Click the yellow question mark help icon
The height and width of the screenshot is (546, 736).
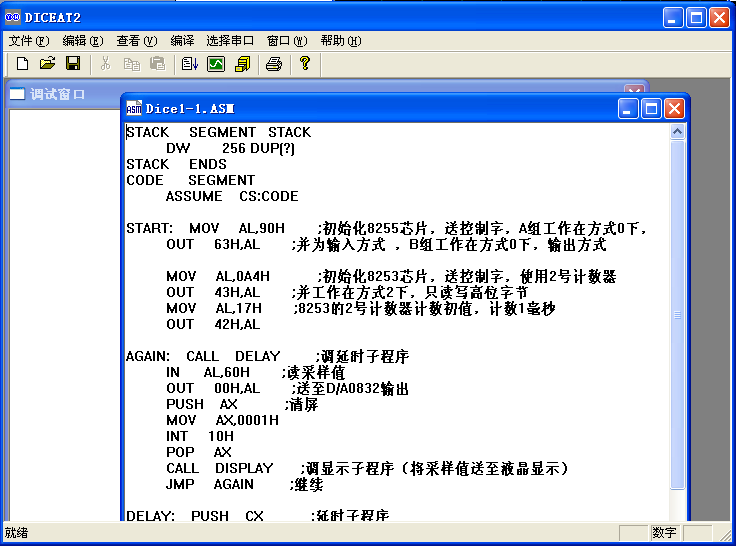[x=305, y=64]
